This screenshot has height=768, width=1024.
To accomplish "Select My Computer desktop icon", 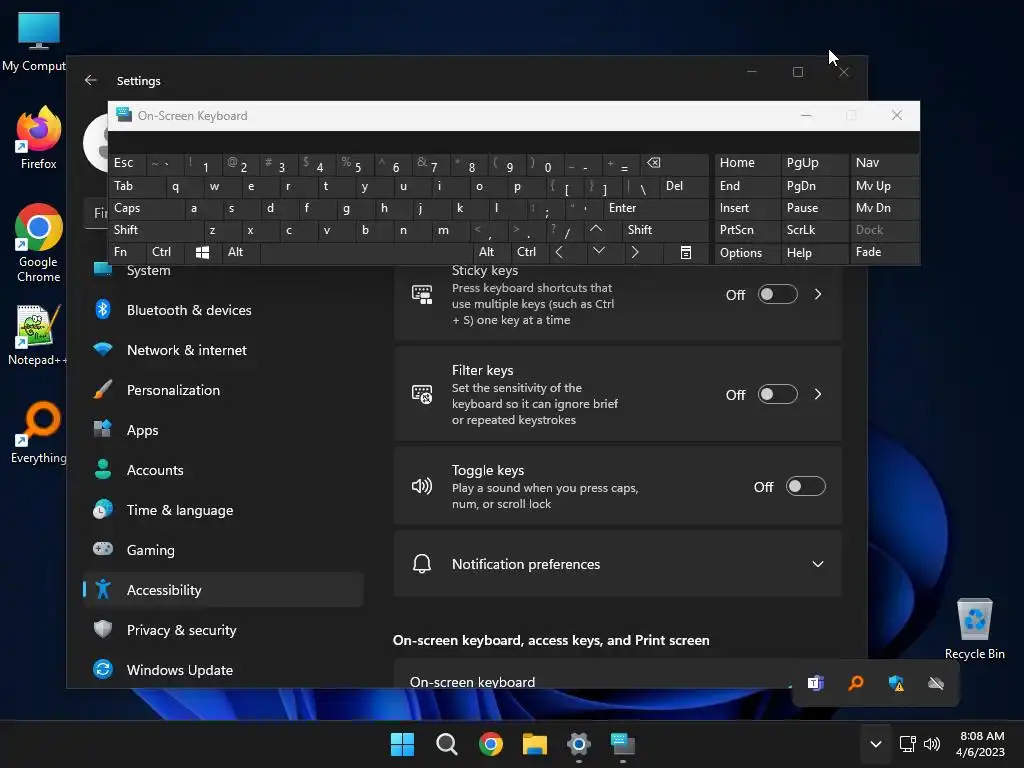I will click(x=36, y=41).
